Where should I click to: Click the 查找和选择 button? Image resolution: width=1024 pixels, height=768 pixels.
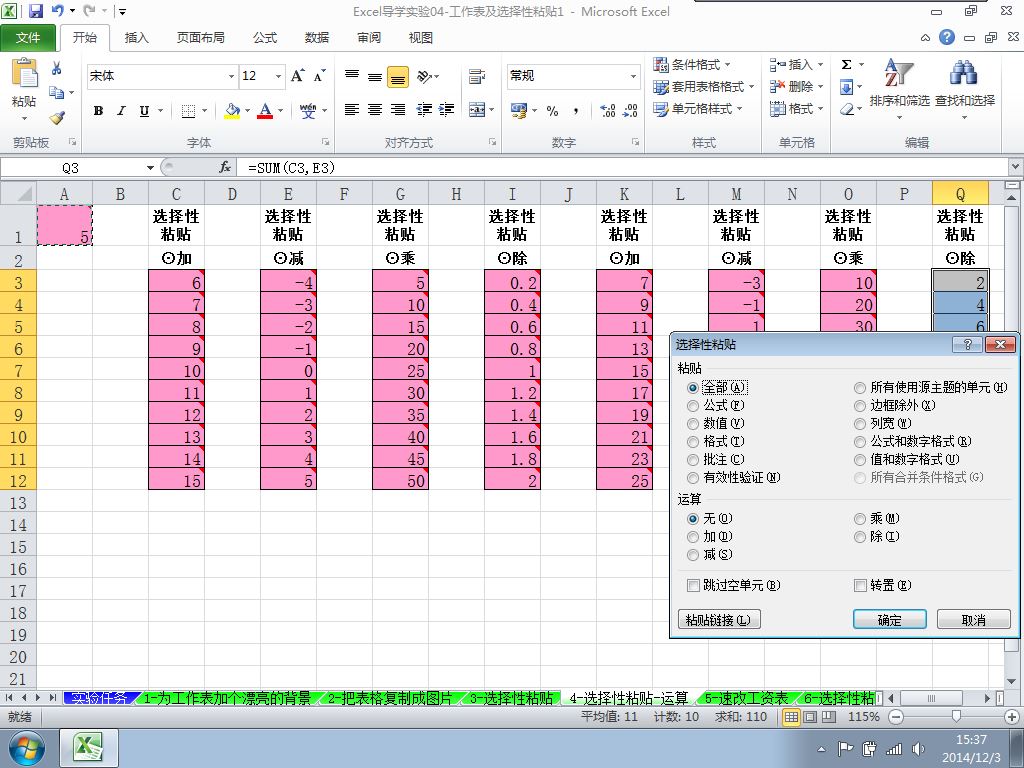pos(965,90)
